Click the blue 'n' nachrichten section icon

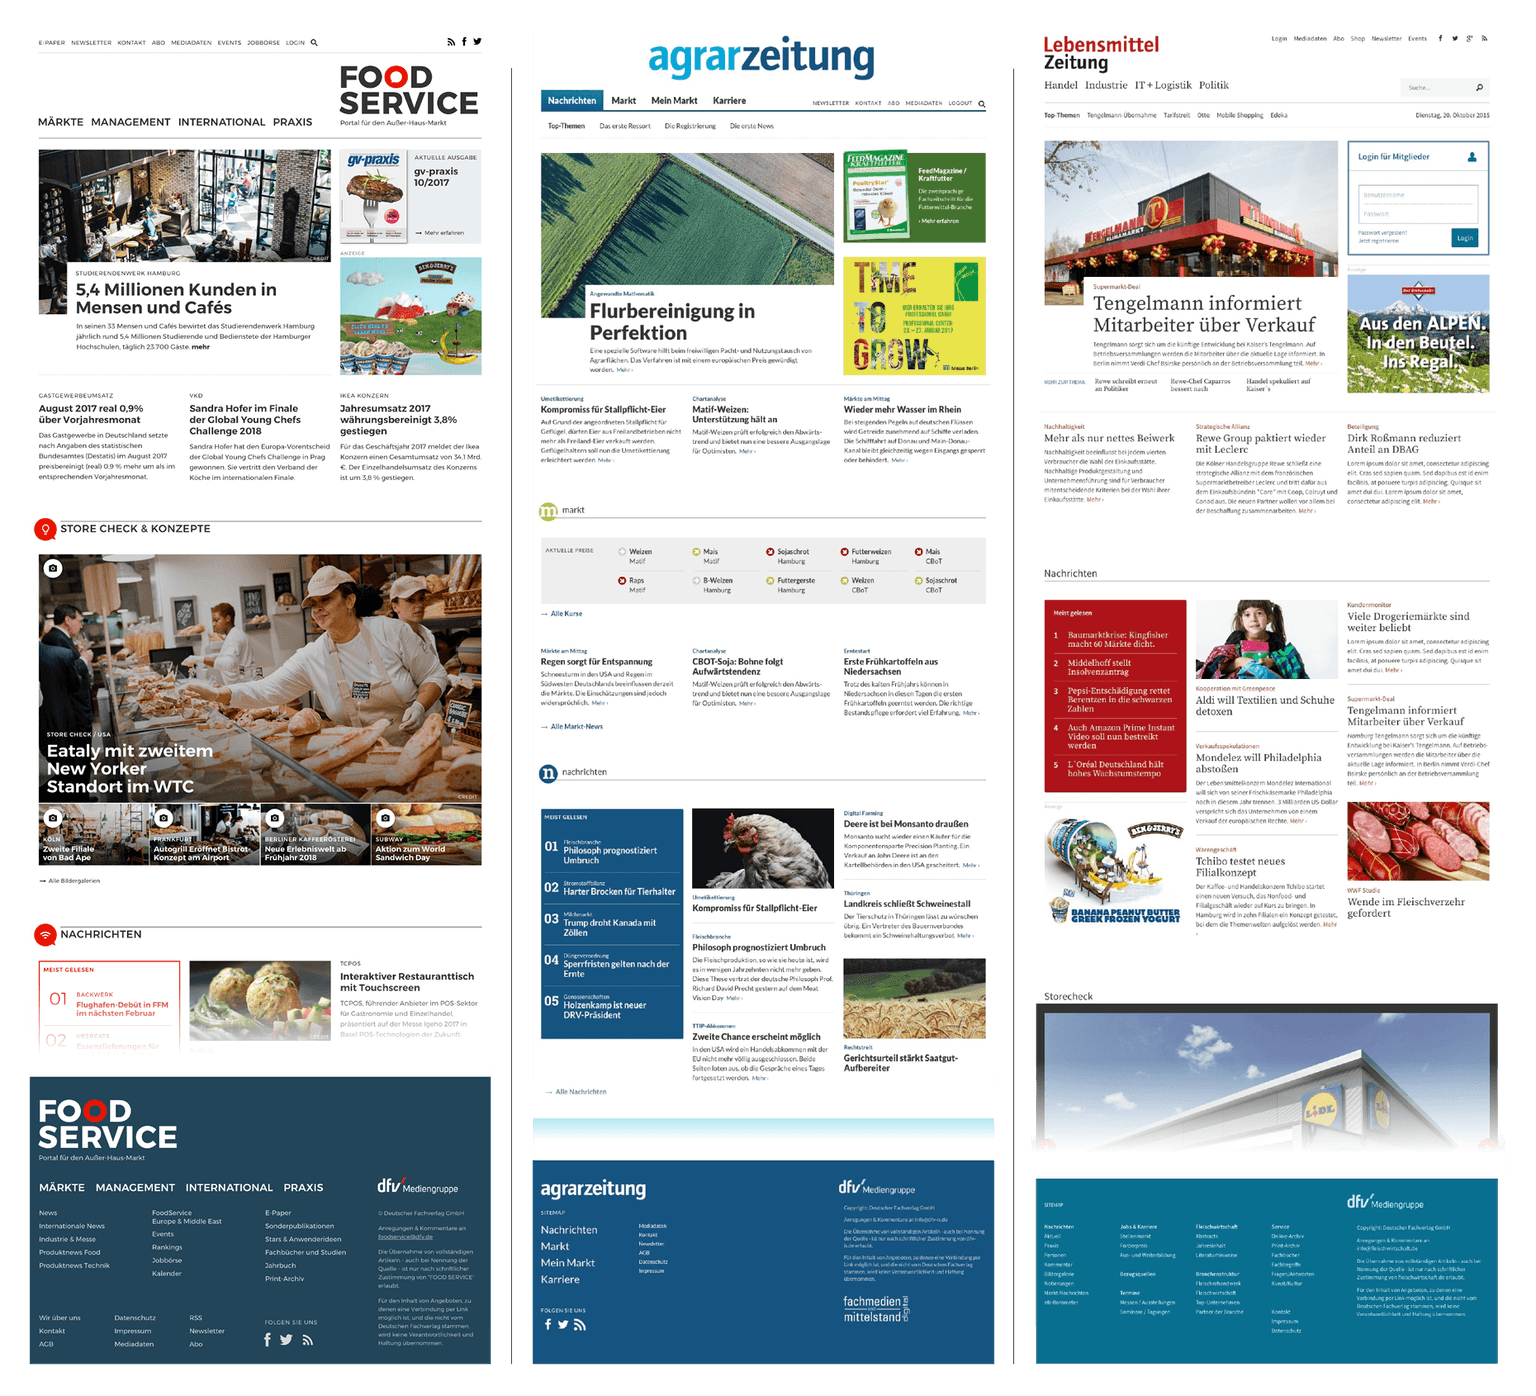(x=548, y=773)
